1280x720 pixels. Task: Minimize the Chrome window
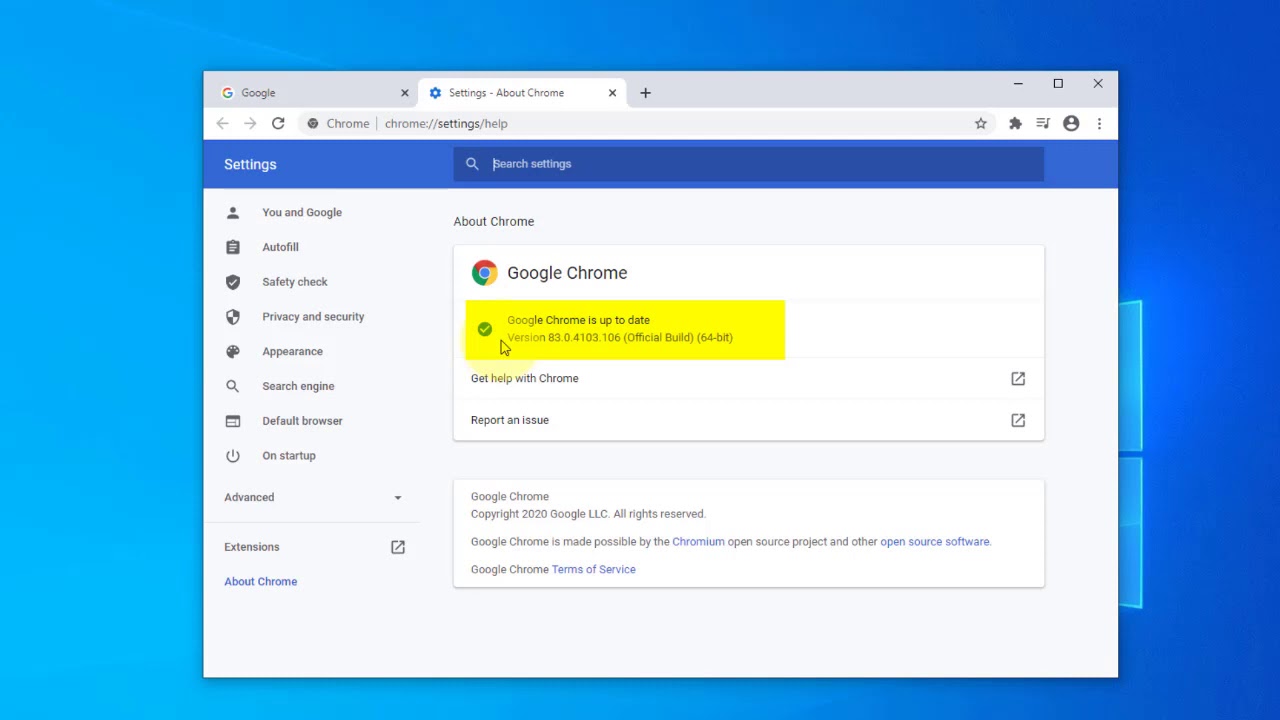coord(1018,84)
